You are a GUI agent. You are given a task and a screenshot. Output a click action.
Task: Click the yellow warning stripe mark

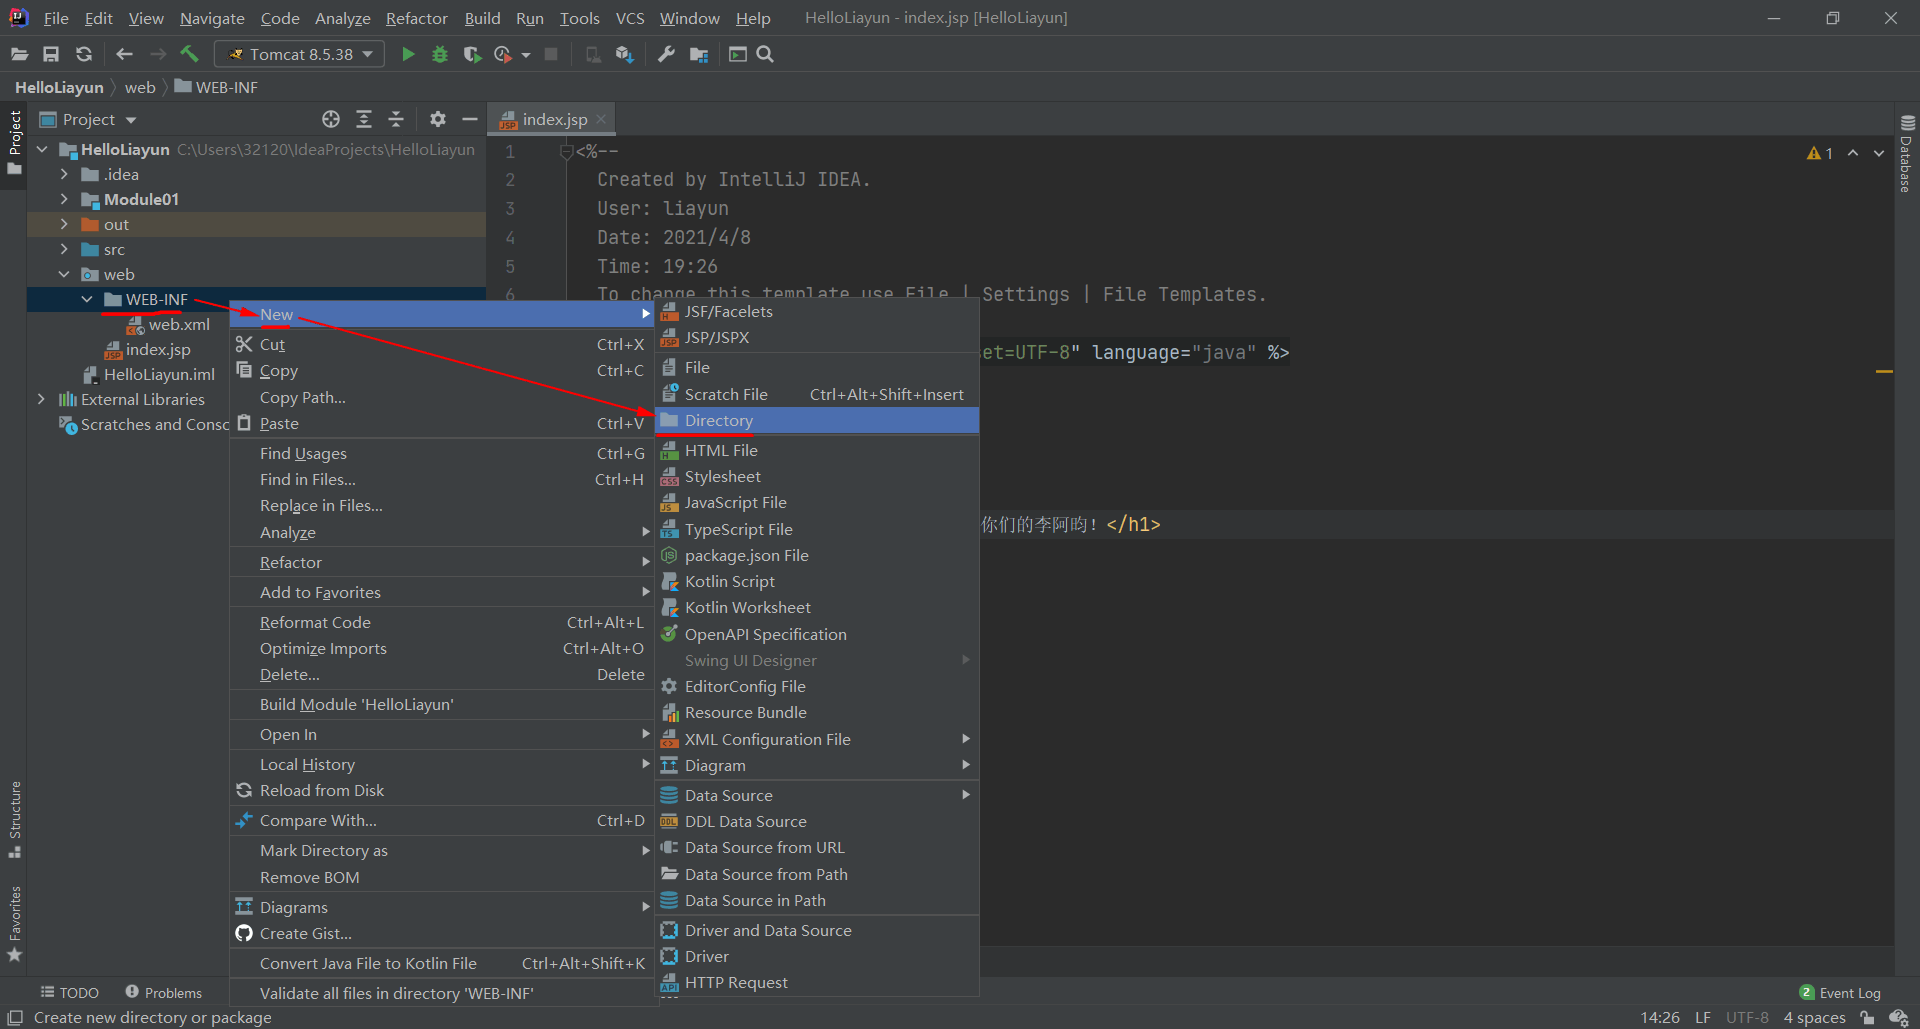tap(1884, 372)
